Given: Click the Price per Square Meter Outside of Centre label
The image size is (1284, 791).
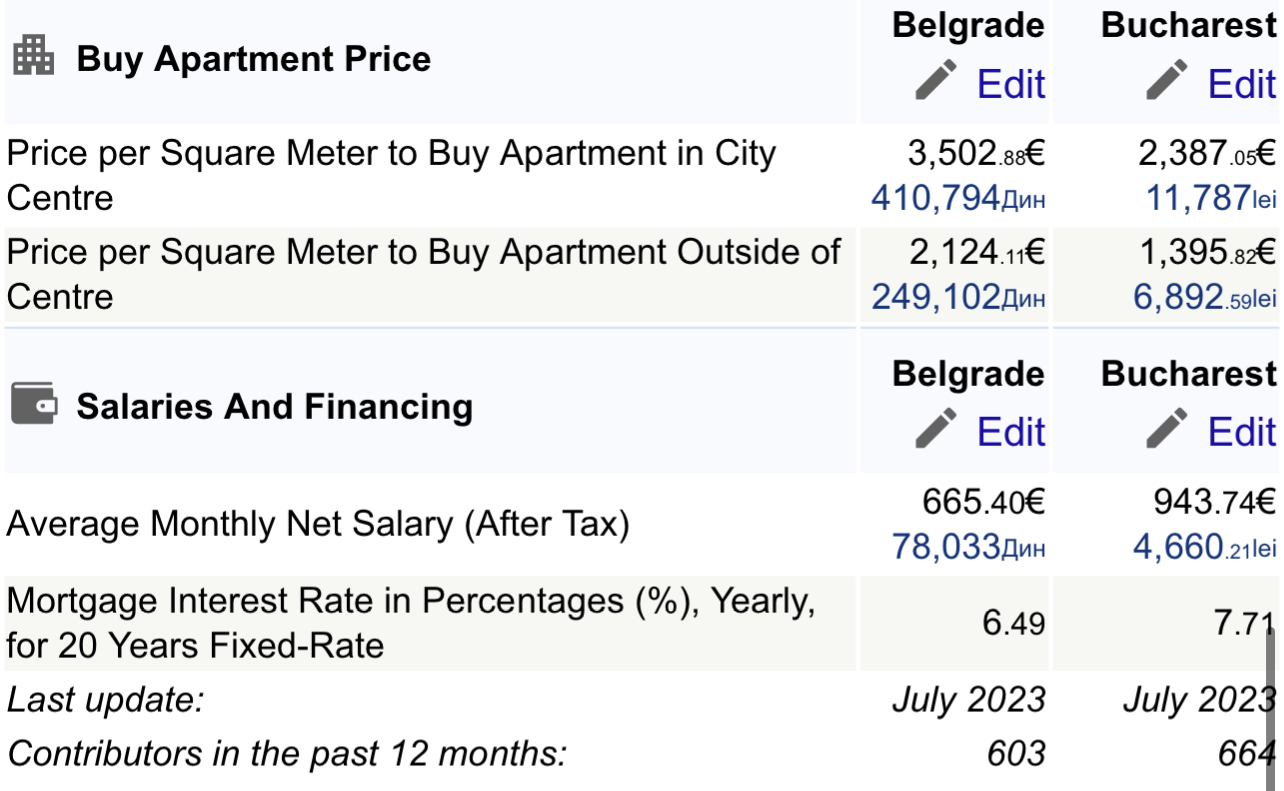Looking at the screenshot, I should click(x=422, y=273).
